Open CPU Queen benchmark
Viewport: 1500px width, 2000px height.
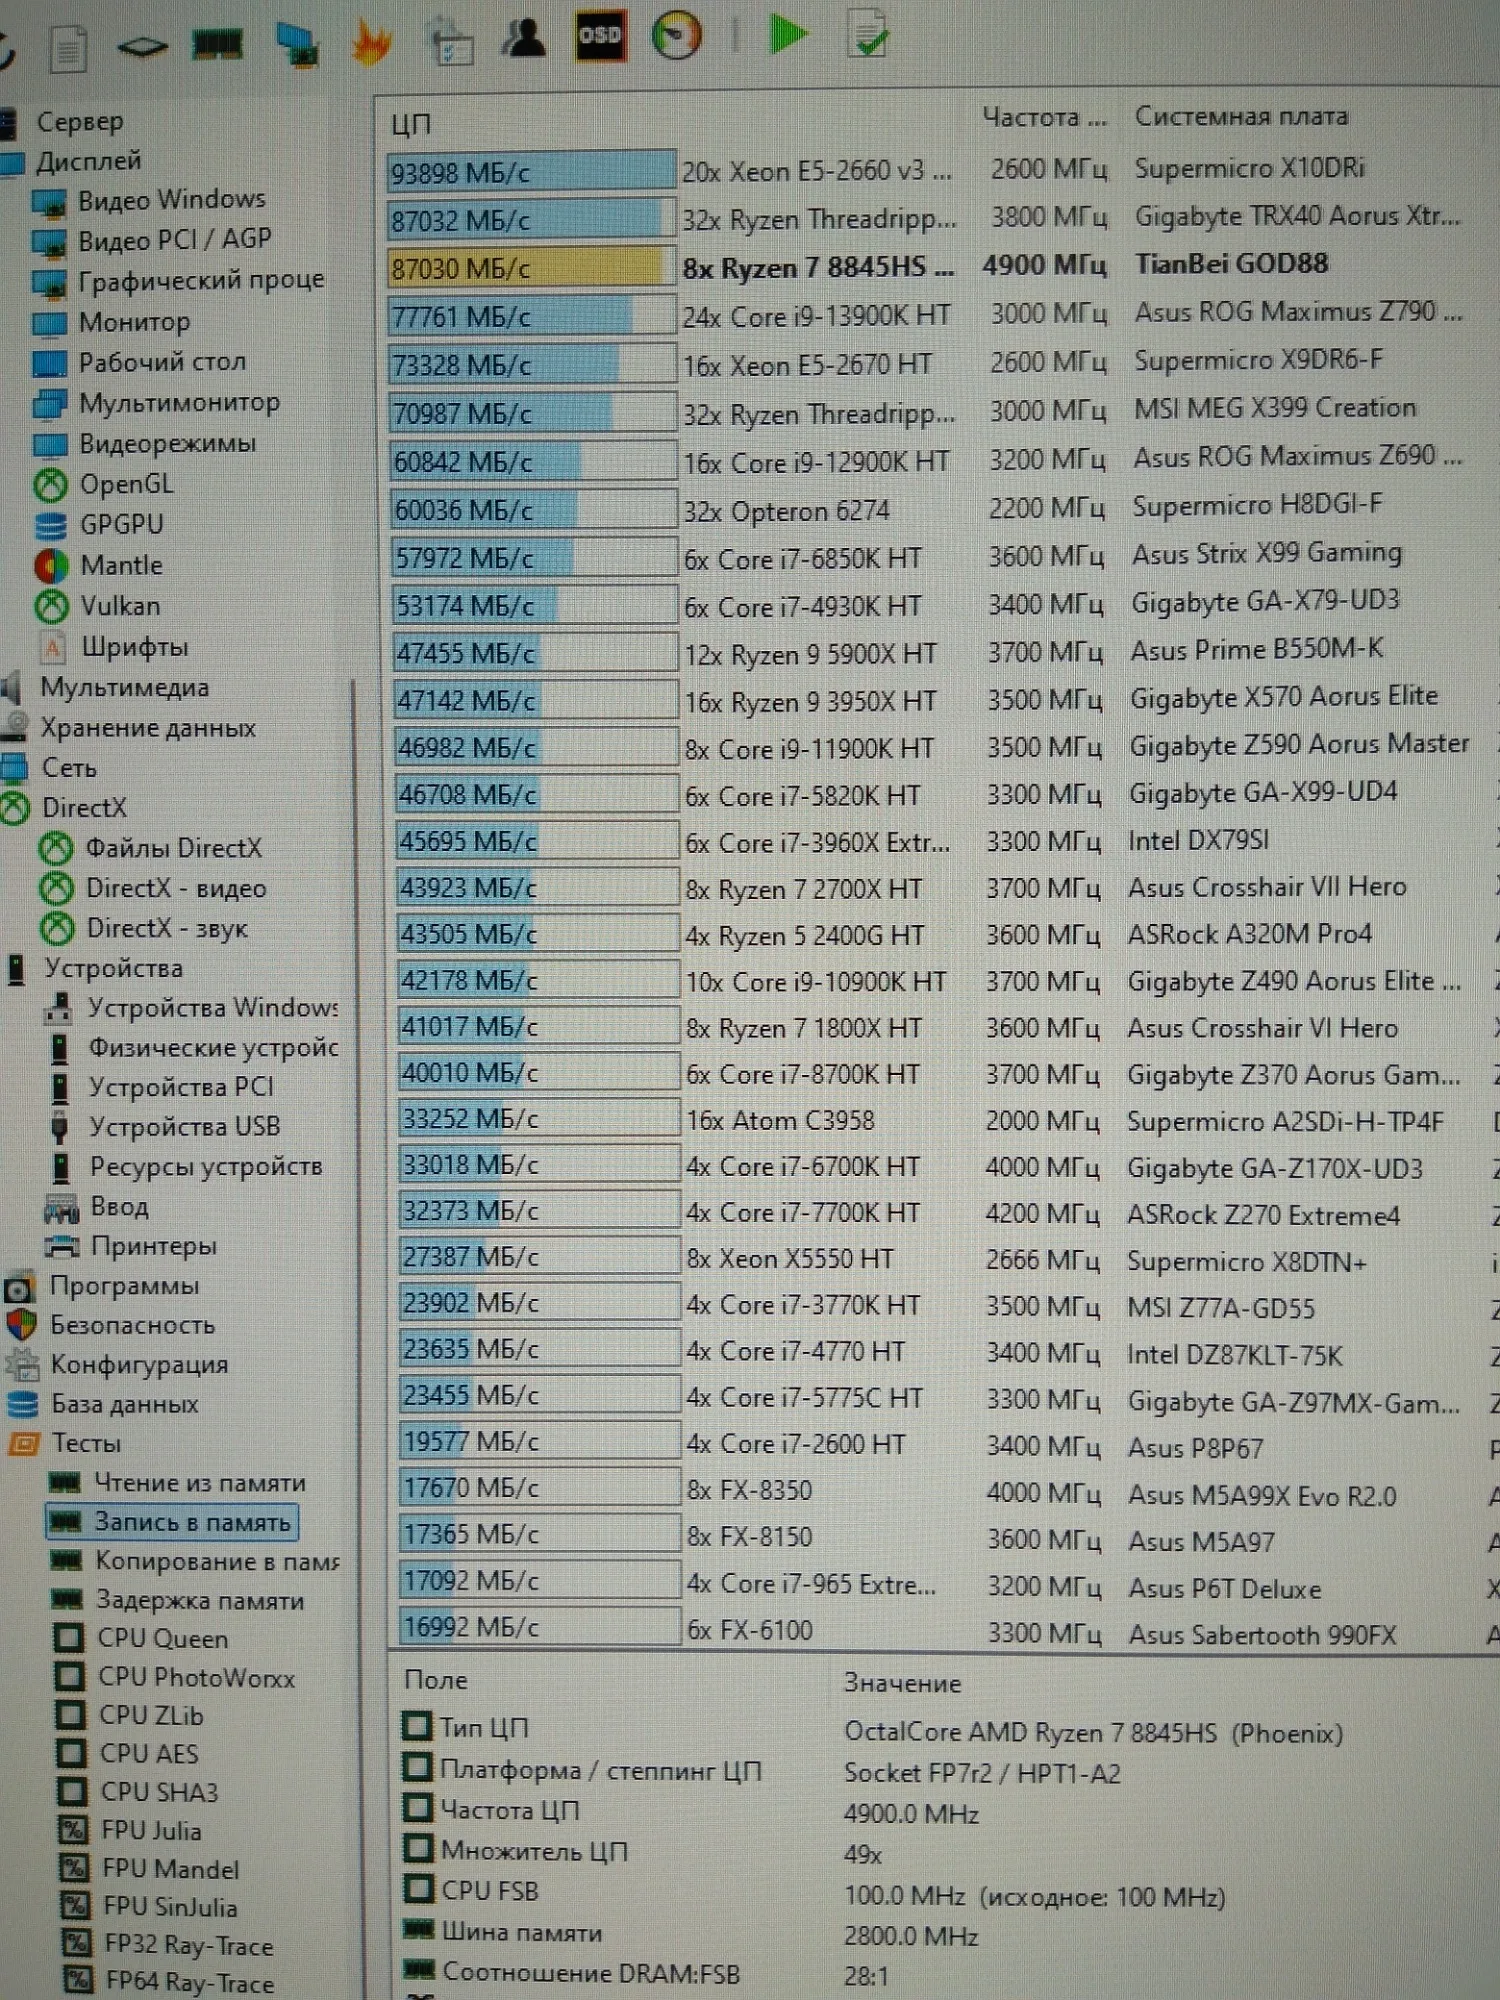[x=163, y=1639]
